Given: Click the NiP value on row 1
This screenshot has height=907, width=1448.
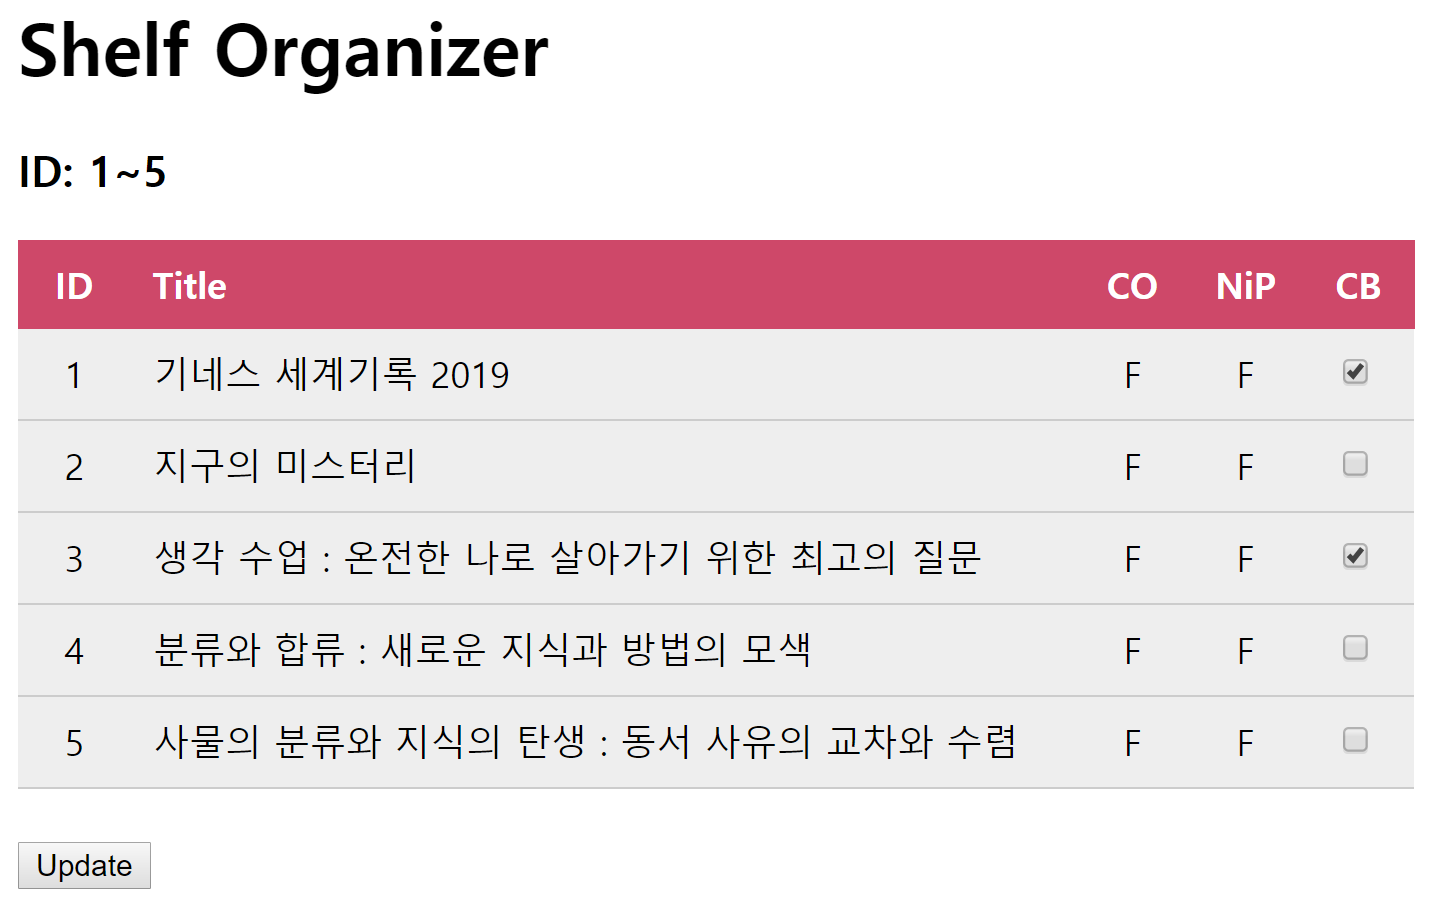Looking at the screenshot, I should pyautogui.click(x=1243, y=373).
